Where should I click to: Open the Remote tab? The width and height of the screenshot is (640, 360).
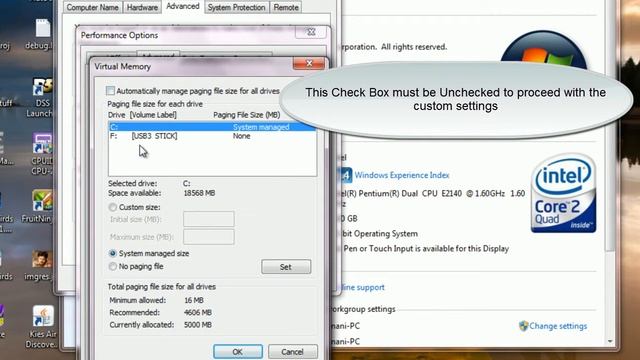pos(286,7)
